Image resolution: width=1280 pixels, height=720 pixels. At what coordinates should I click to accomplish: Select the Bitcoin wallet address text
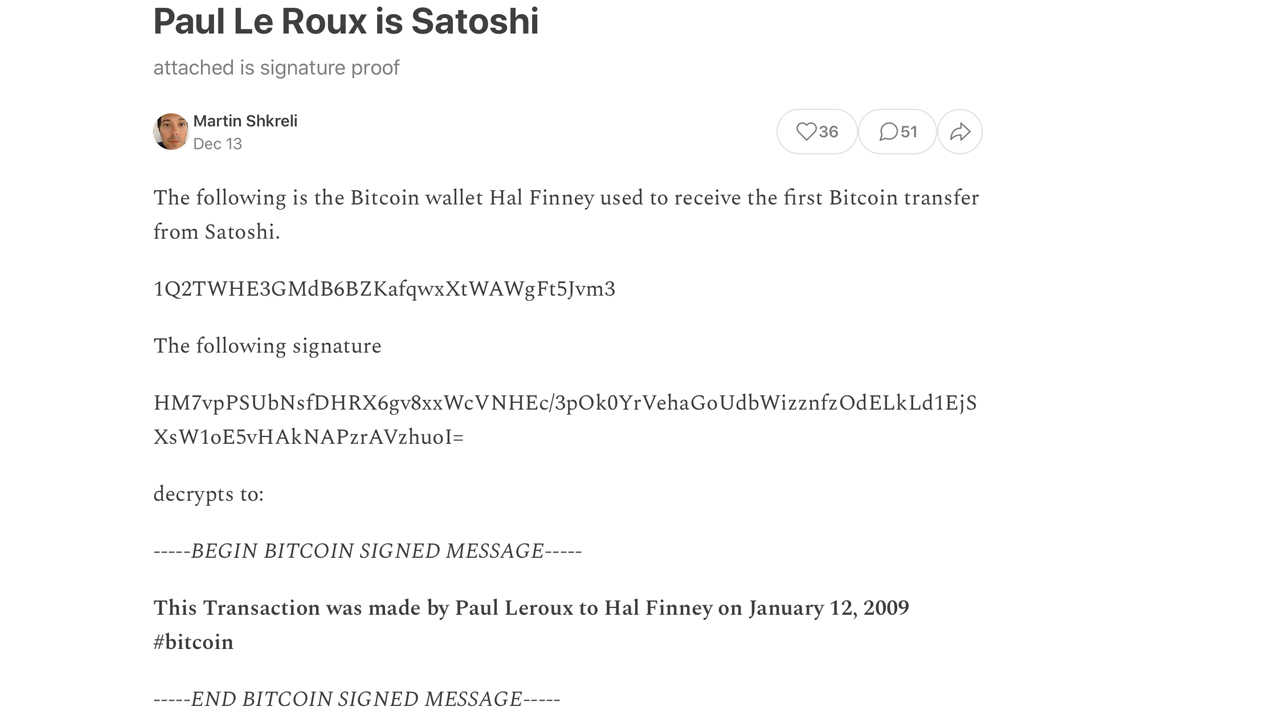pos(384,289)
